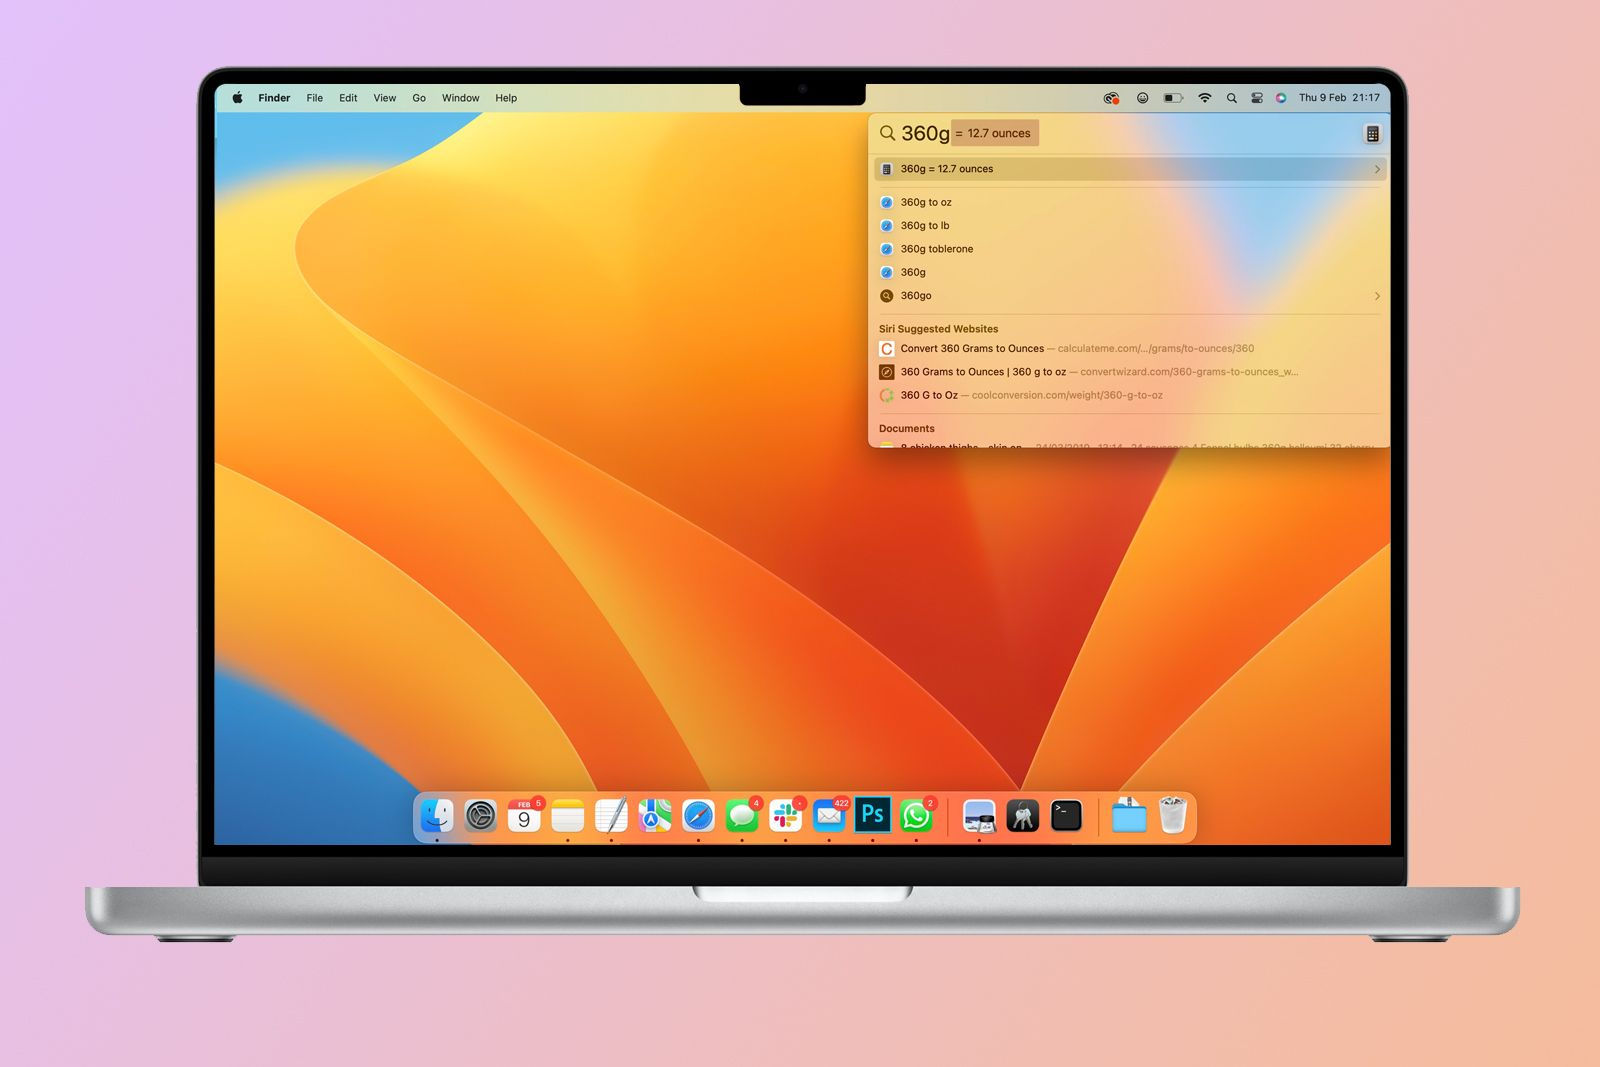Open Finder from the dock
Screen dimensions: 1600x1067
click(437, 816)
